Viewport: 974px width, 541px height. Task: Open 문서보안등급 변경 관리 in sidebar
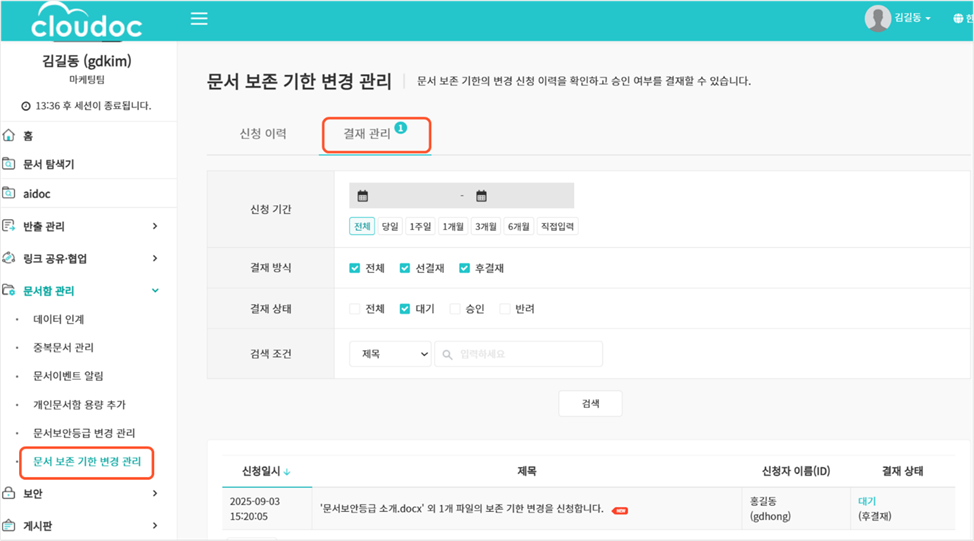84,433
